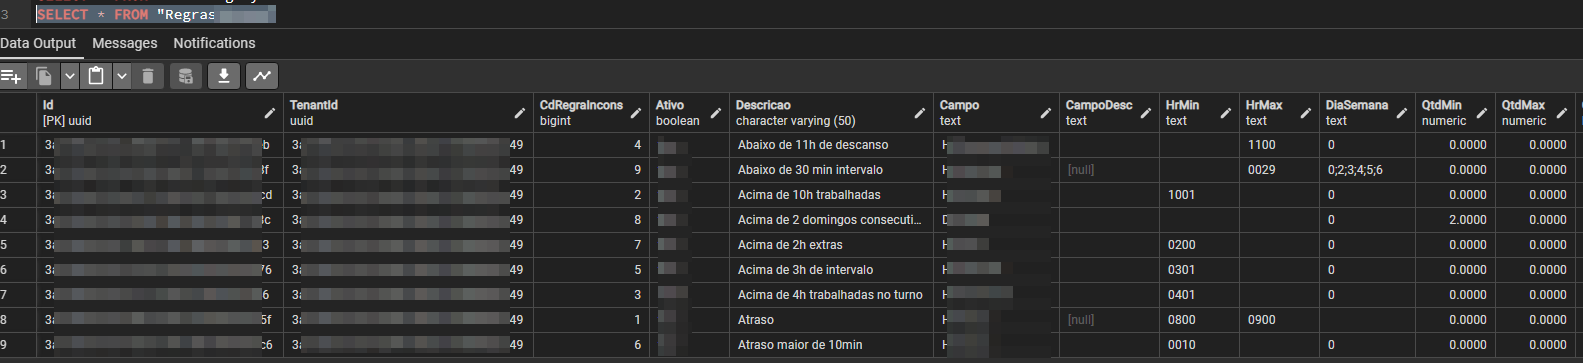Click cell 'Acima de 10h trabalhadas'
This screenshot has height=363, width=1583.
click(831, 195)
